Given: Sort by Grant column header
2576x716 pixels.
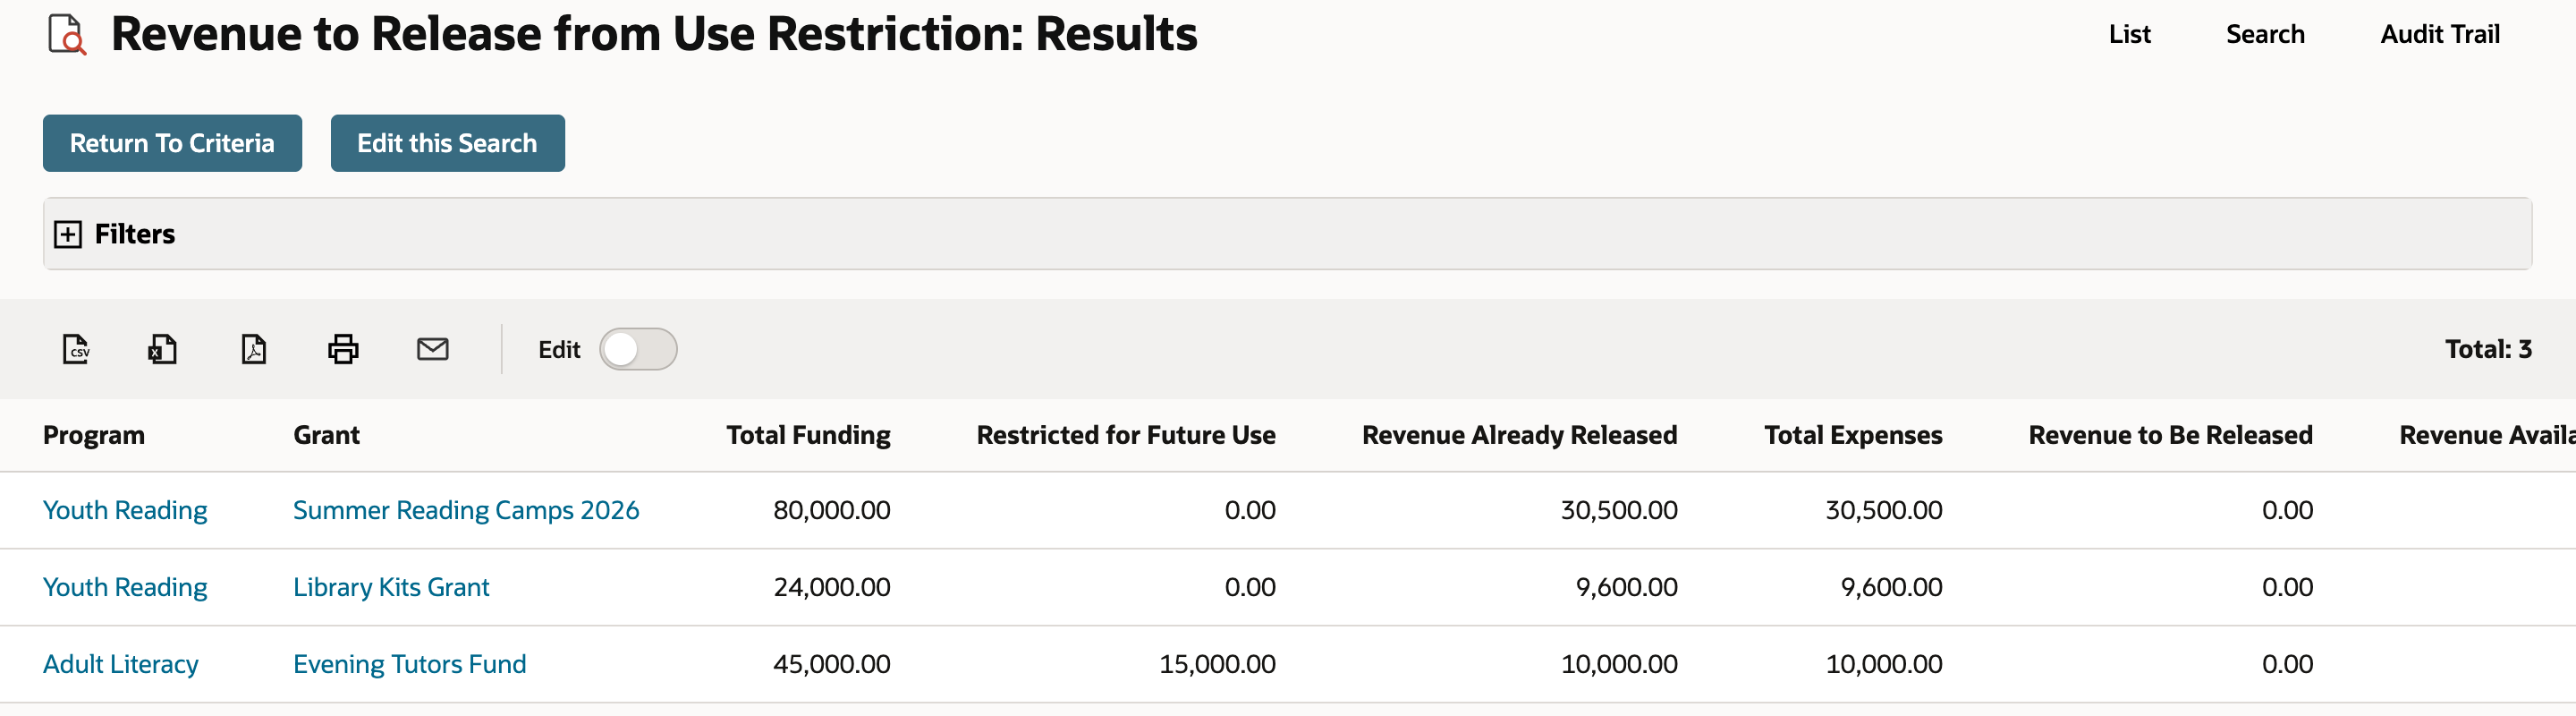Looking at the screenshot, I should [327, 435].
